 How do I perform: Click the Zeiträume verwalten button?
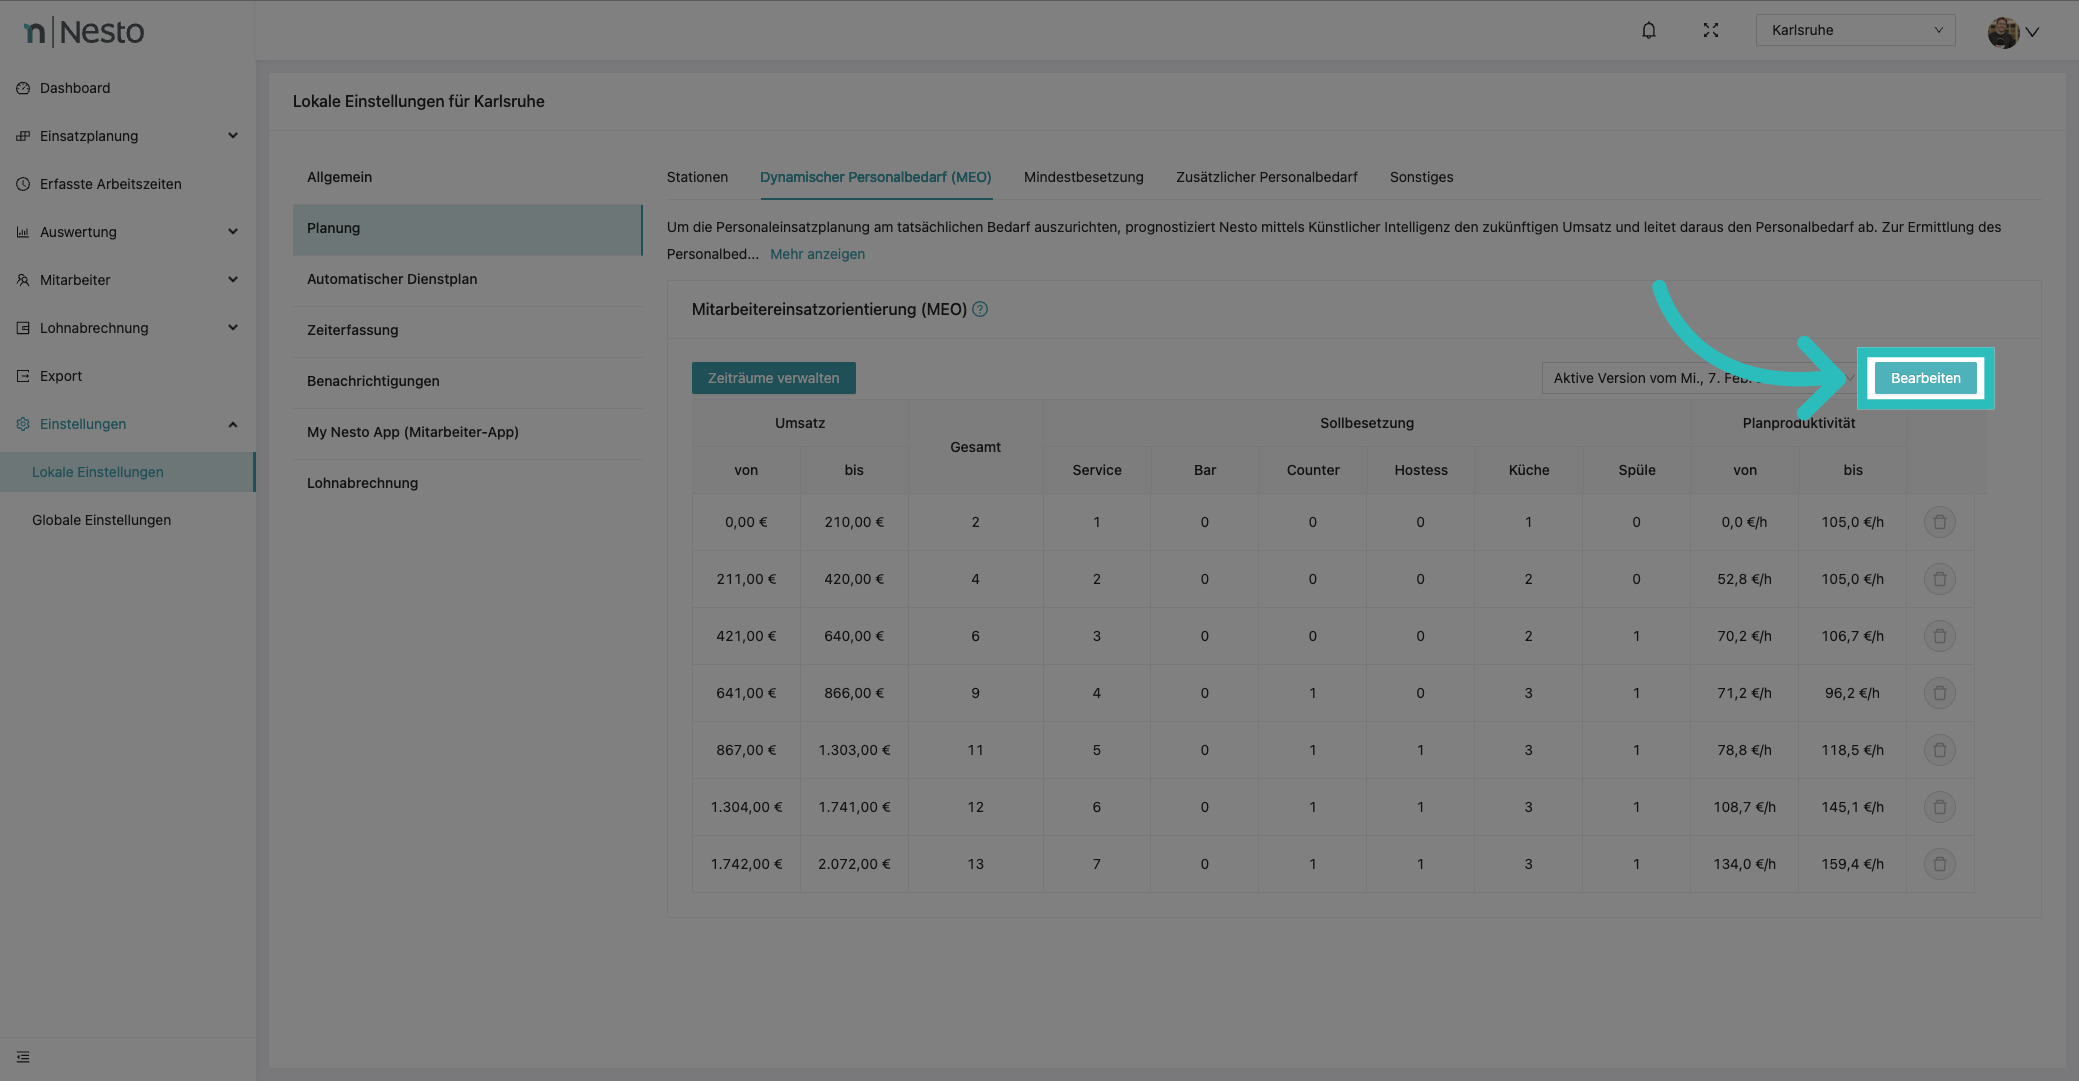(x=773, y=378)
